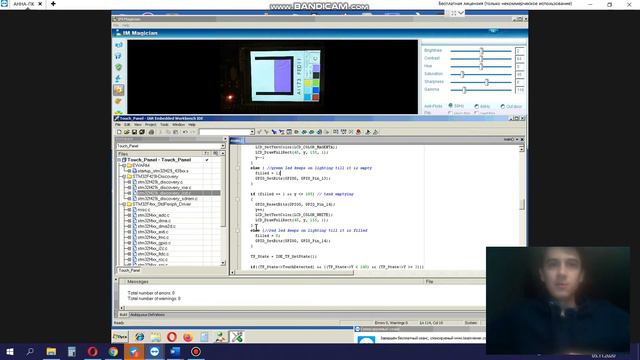Click the Brightness slider handle
The width and height of the screenshot is (640, 360).
pyautogui.click(x=482, y=51)
